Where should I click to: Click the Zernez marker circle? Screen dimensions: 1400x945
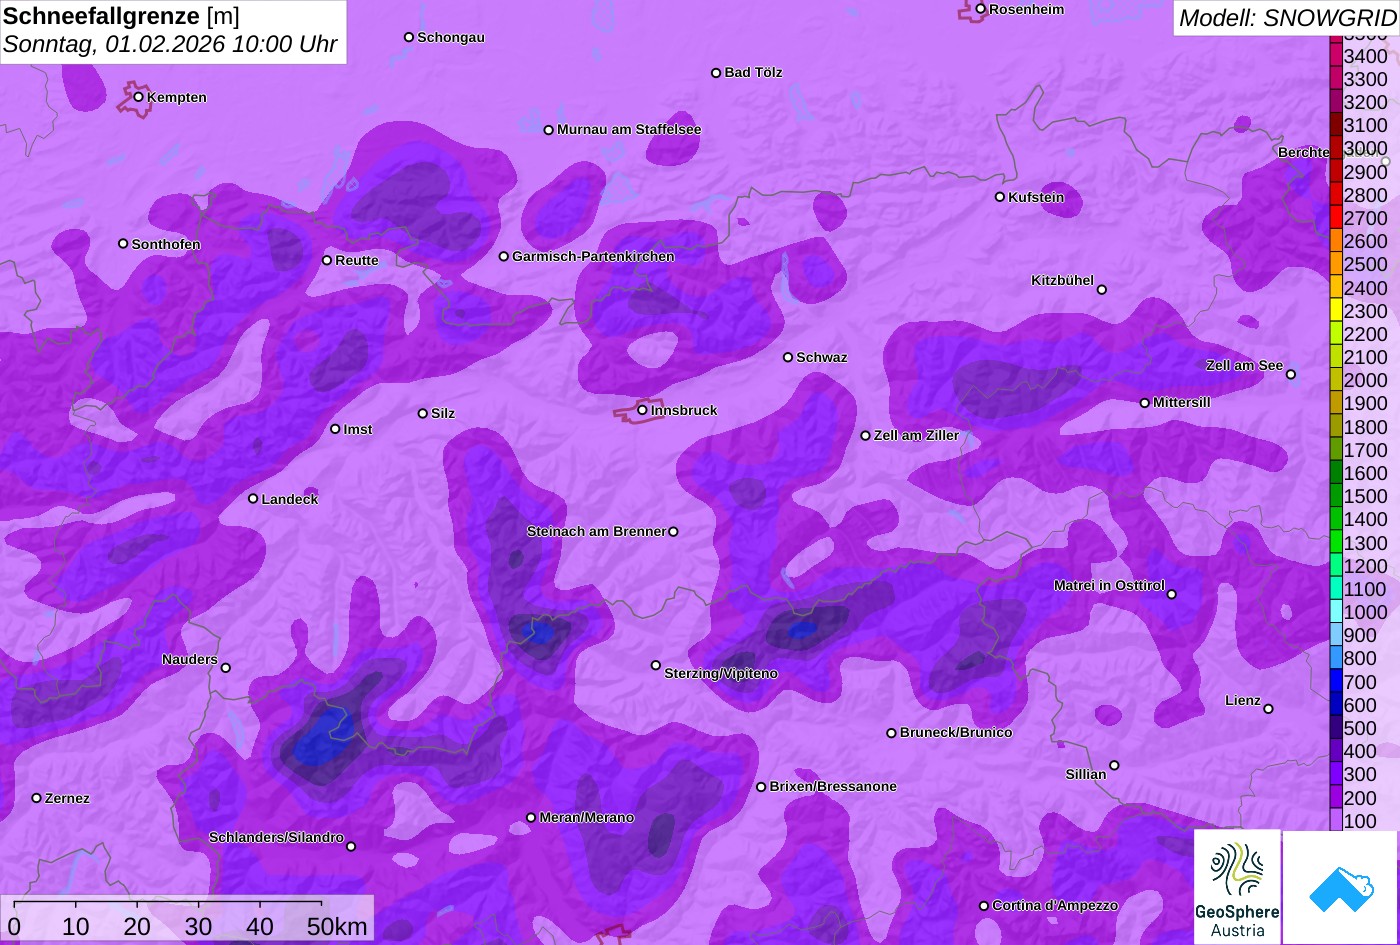coord(37,798)
